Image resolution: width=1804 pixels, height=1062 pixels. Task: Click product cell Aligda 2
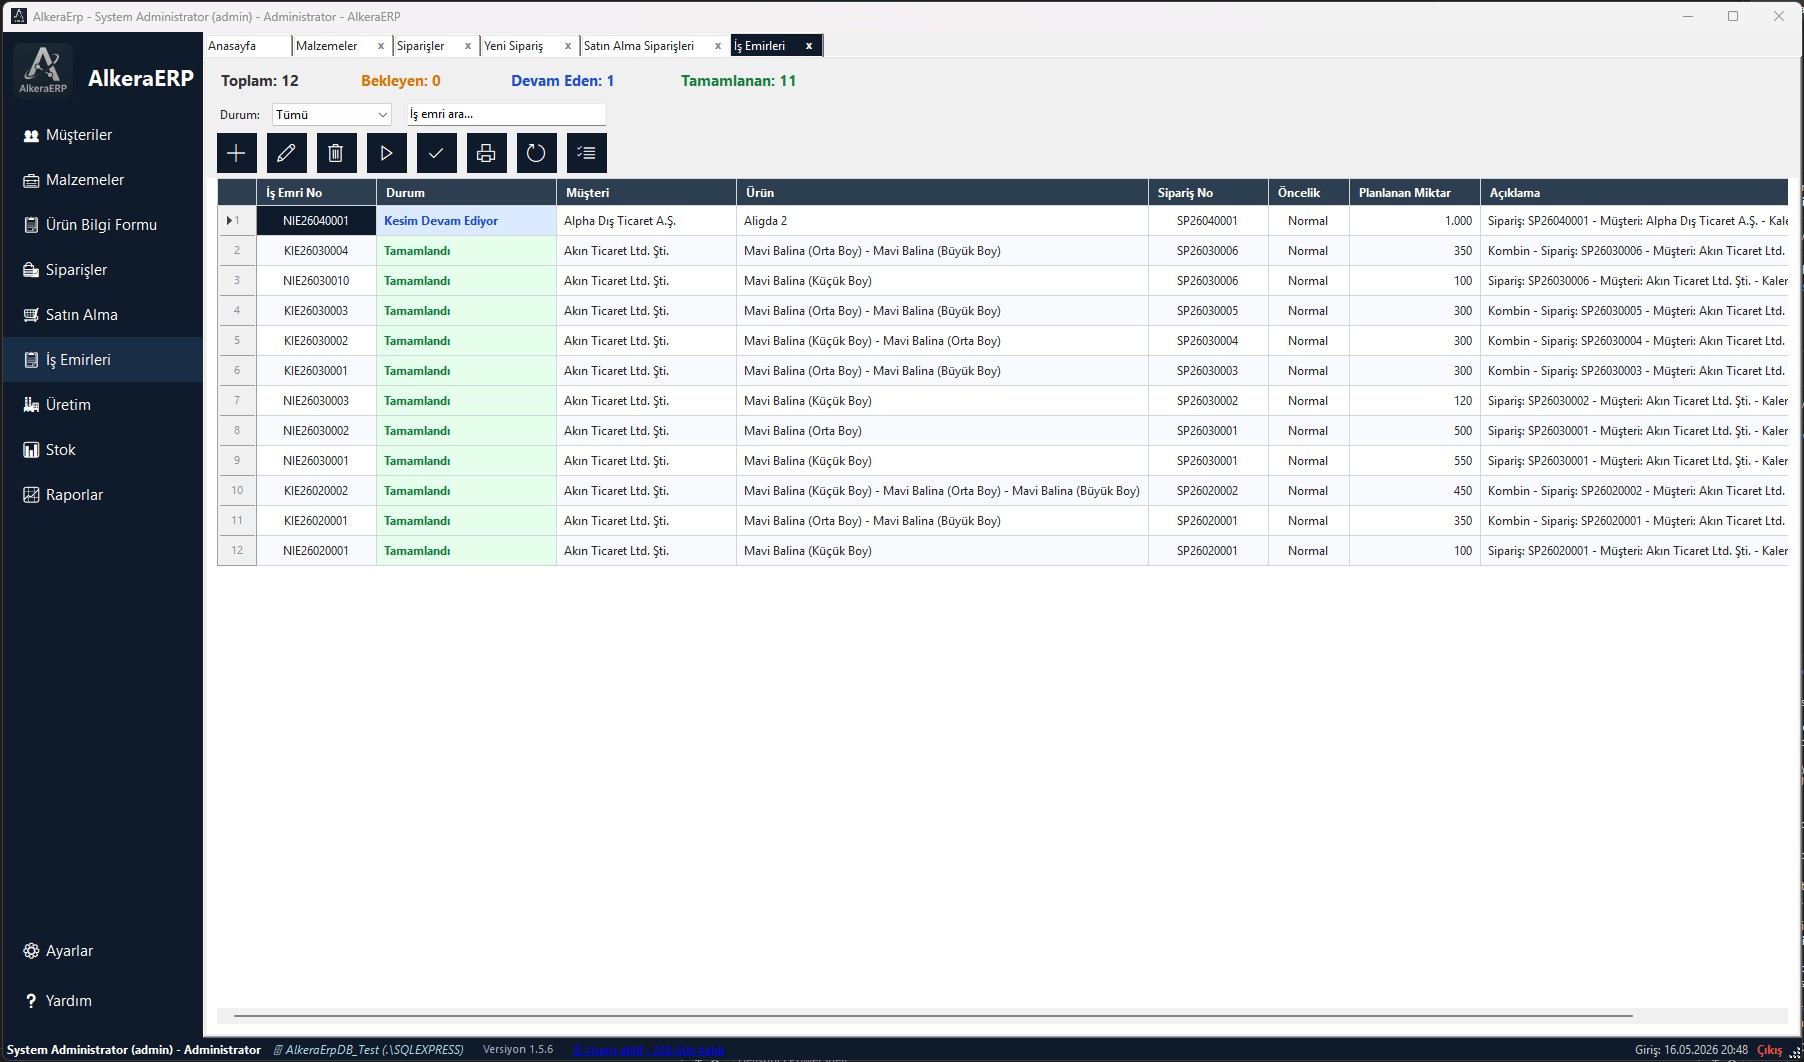click(943, 221)
